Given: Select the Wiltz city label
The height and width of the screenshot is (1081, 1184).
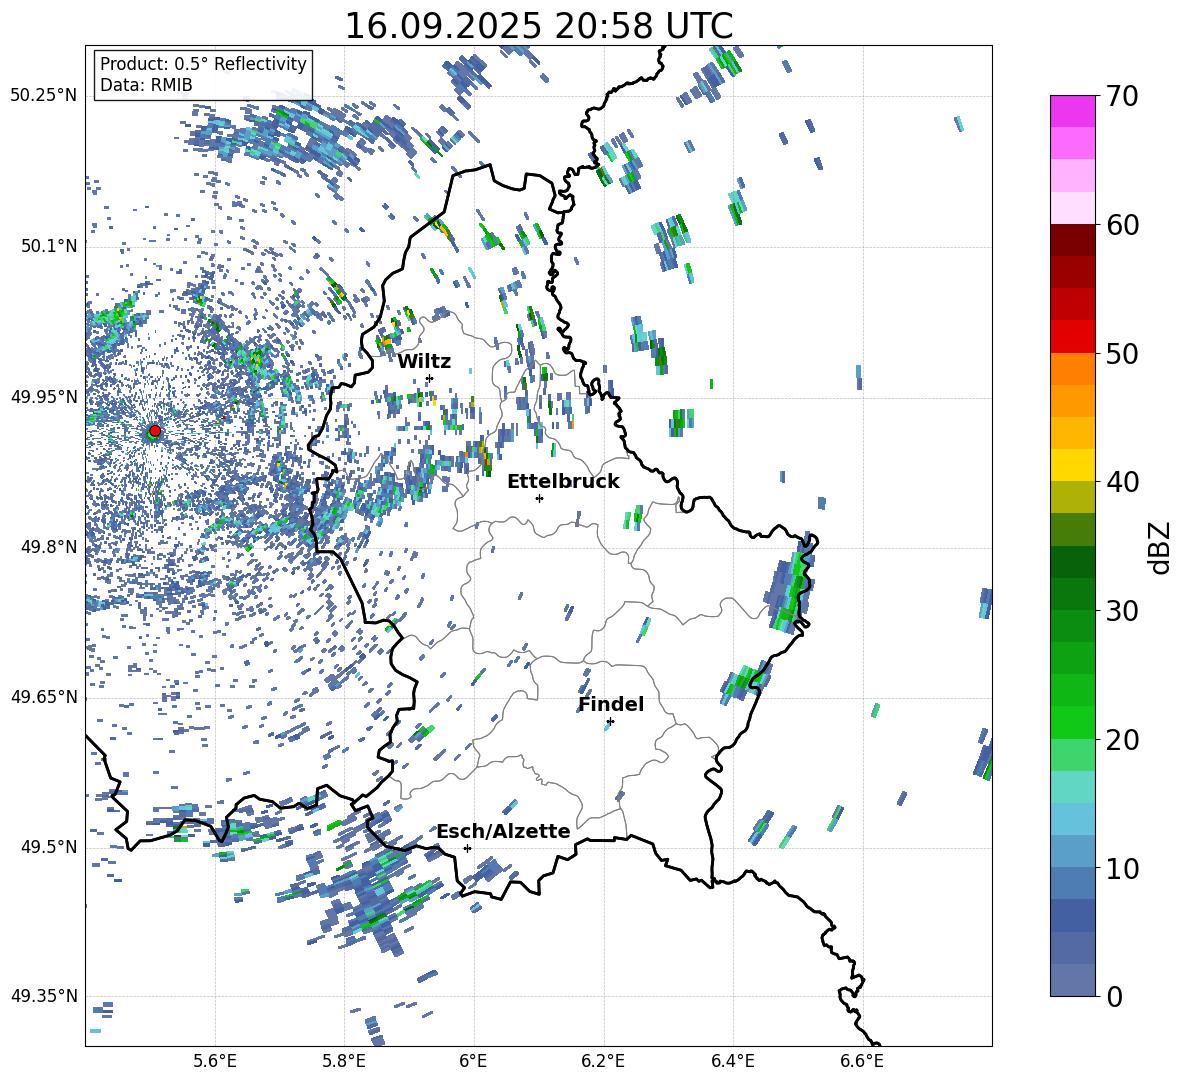Looking at the screenshot, I should [x=424, y=362].
